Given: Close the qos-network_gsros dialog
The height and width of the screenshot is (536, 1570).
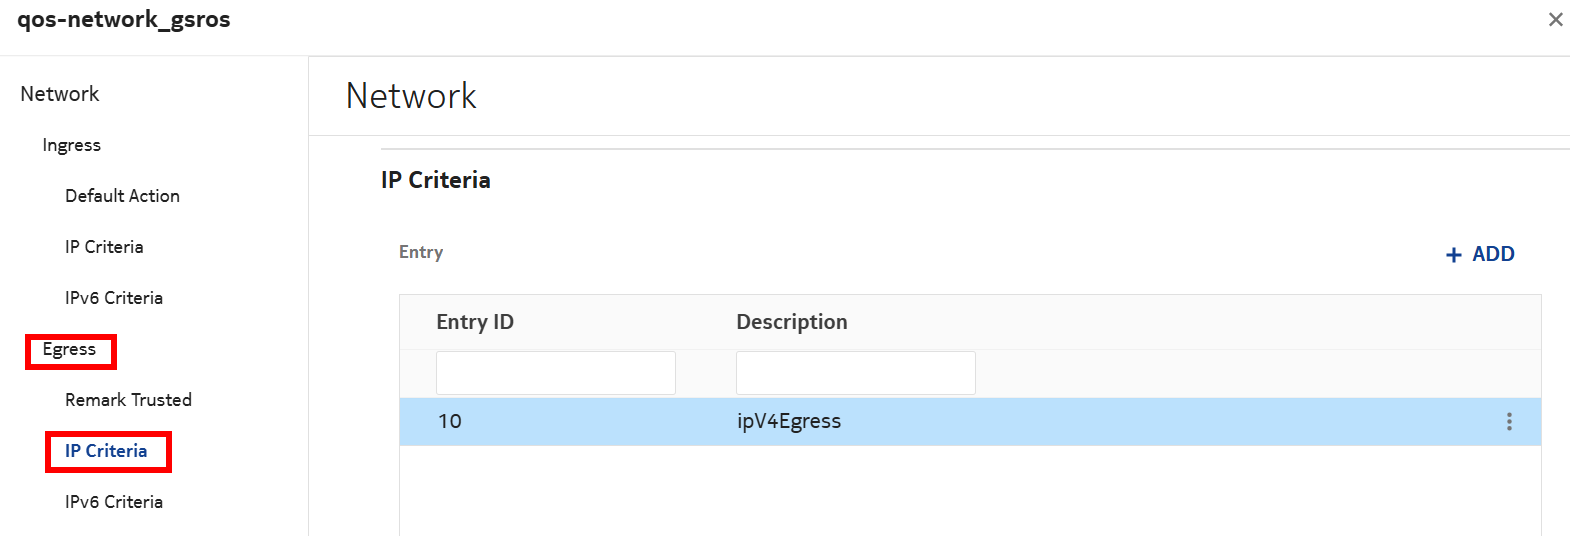Looking at the screenshot, I should 1555,19.
